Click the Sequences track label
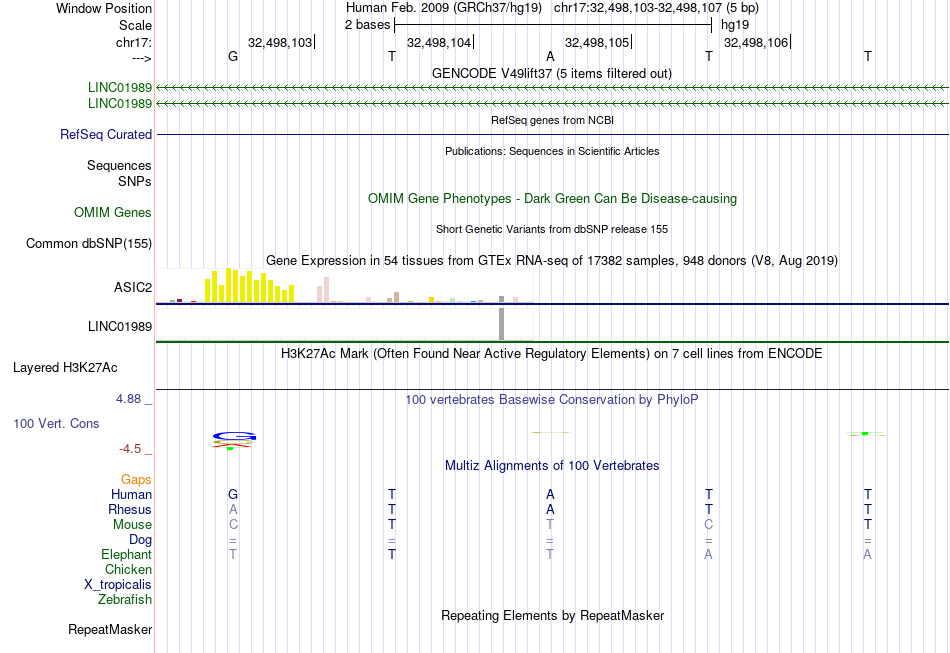950x653 pixels. [119, 165]
